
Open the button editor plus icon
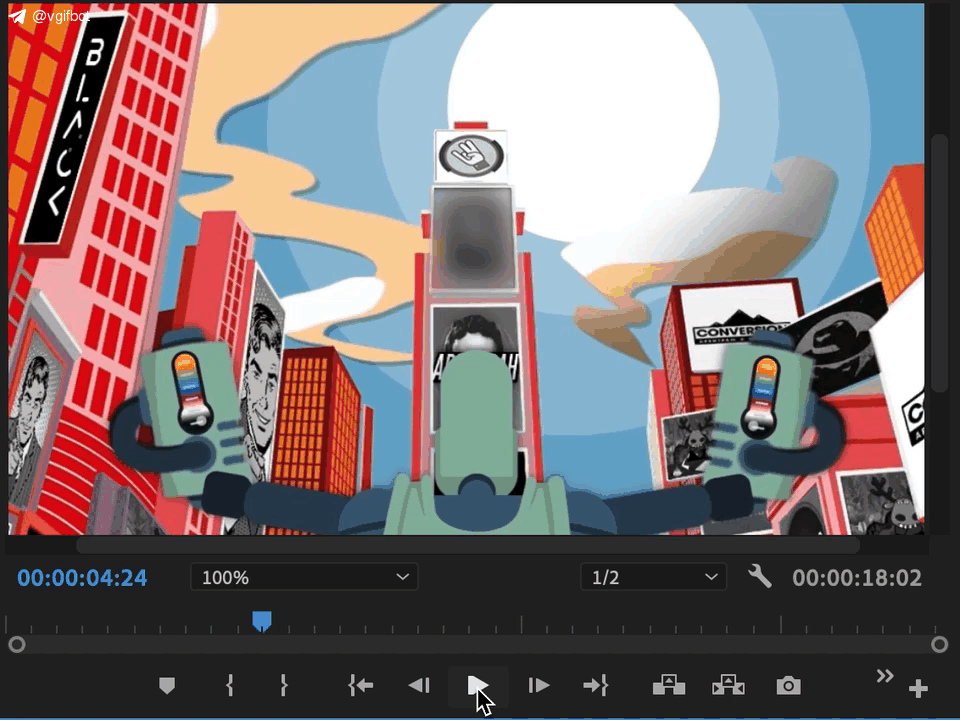(918, 689)
